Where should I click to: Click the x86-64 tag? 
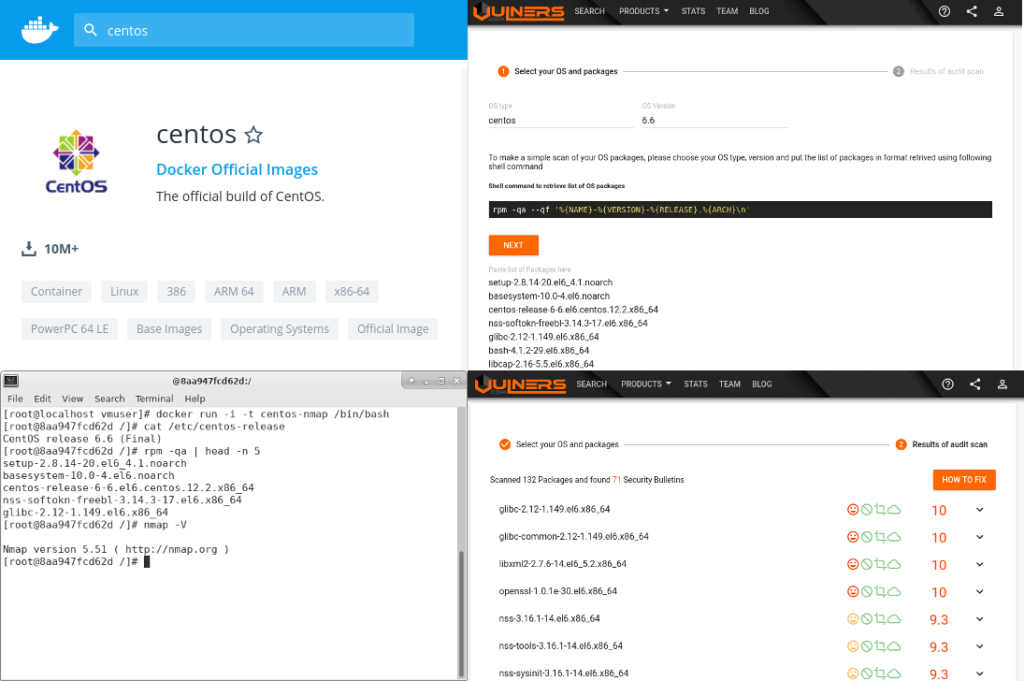tap(351, 292)
